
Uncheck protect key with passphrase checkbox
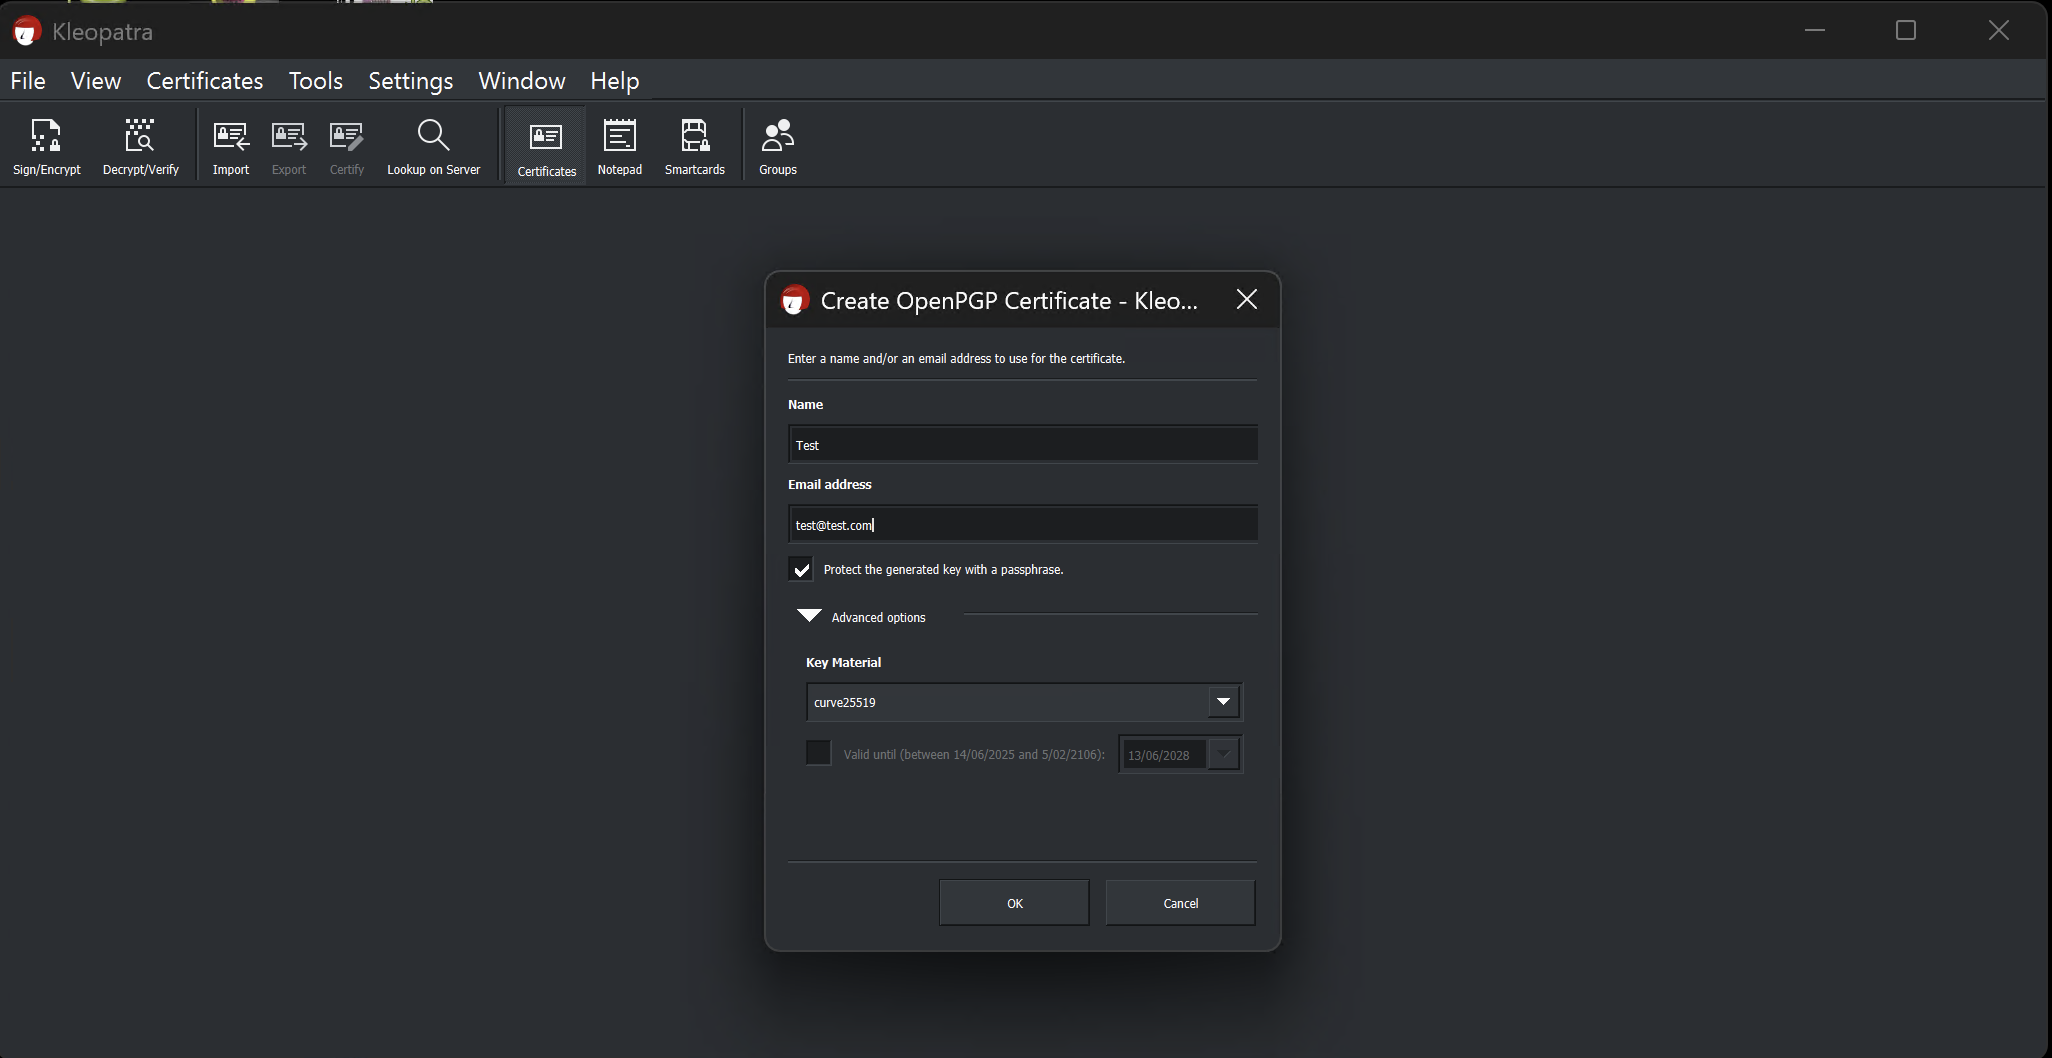click(x=801, y=569)
